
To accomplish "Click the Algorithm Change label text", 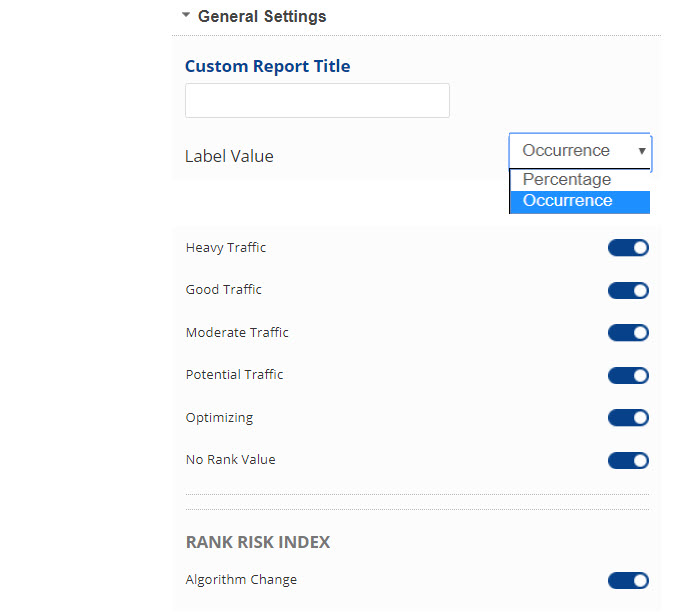I will [241, 580].
